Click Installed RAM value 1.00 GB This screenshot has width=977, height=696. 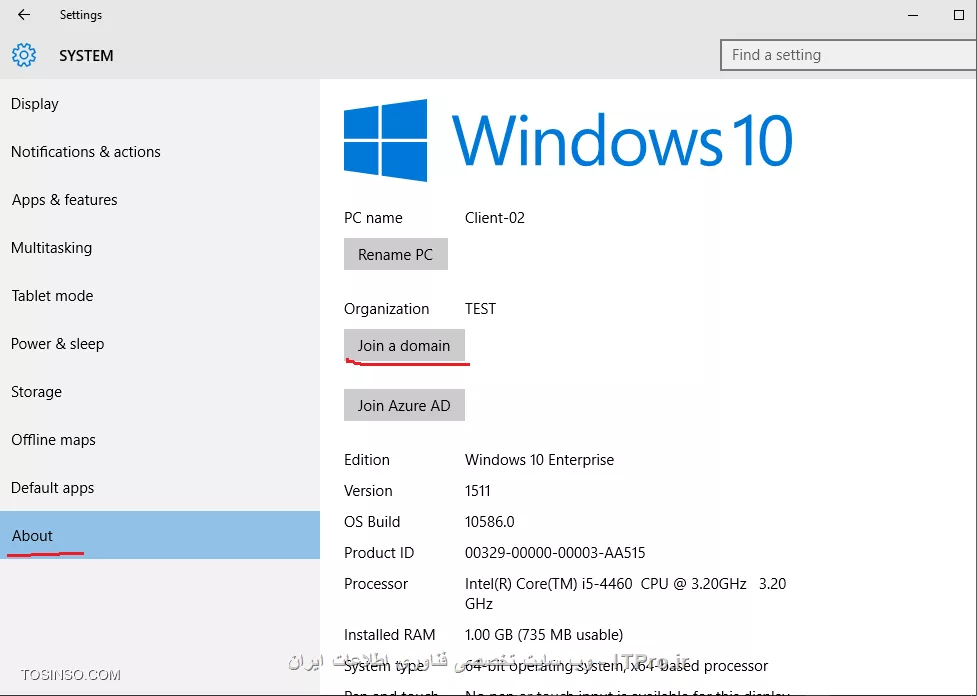click(x=544, y=634)
